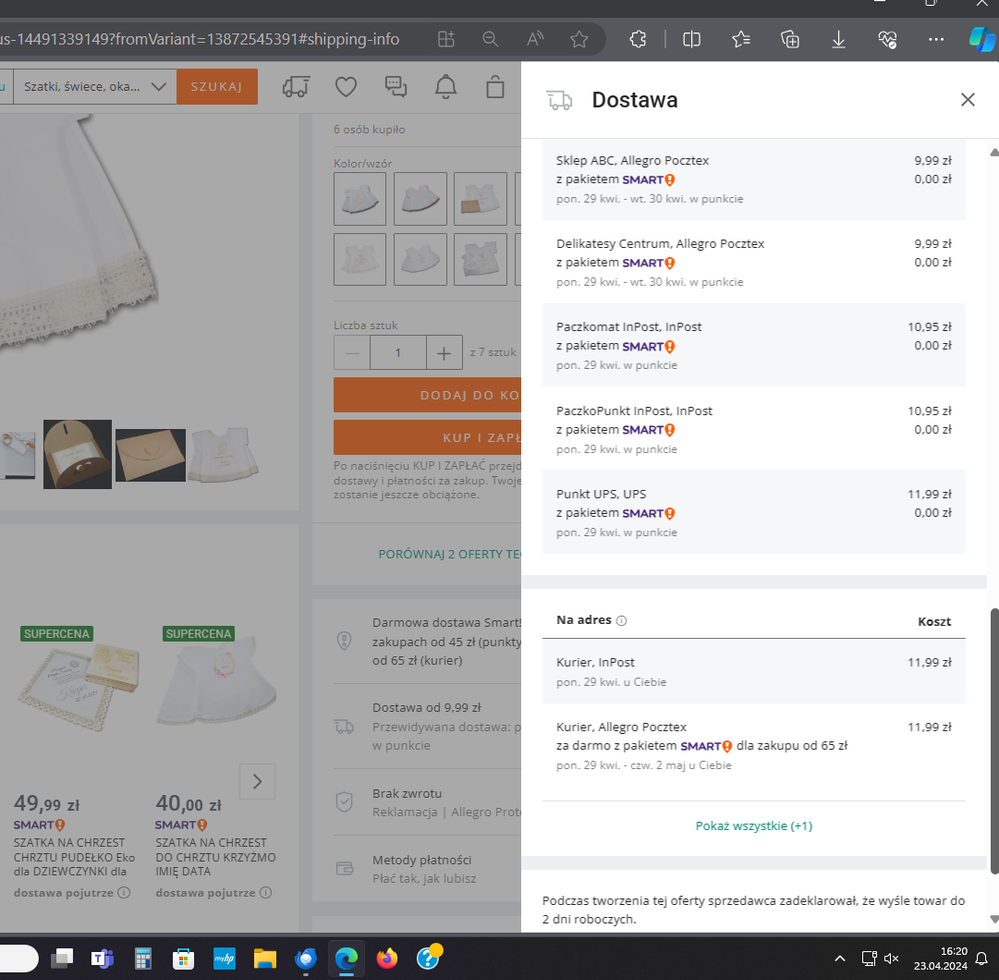
Task: Open notifications bell icon
Action: coord(445,87)
